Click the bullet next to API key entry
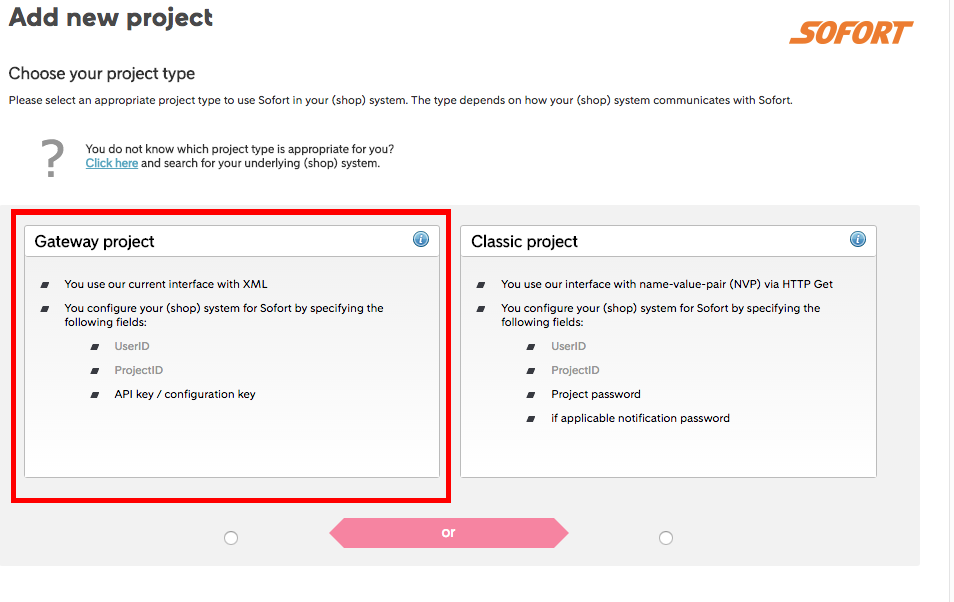This screenshot has height=602, width=954. 95,395
